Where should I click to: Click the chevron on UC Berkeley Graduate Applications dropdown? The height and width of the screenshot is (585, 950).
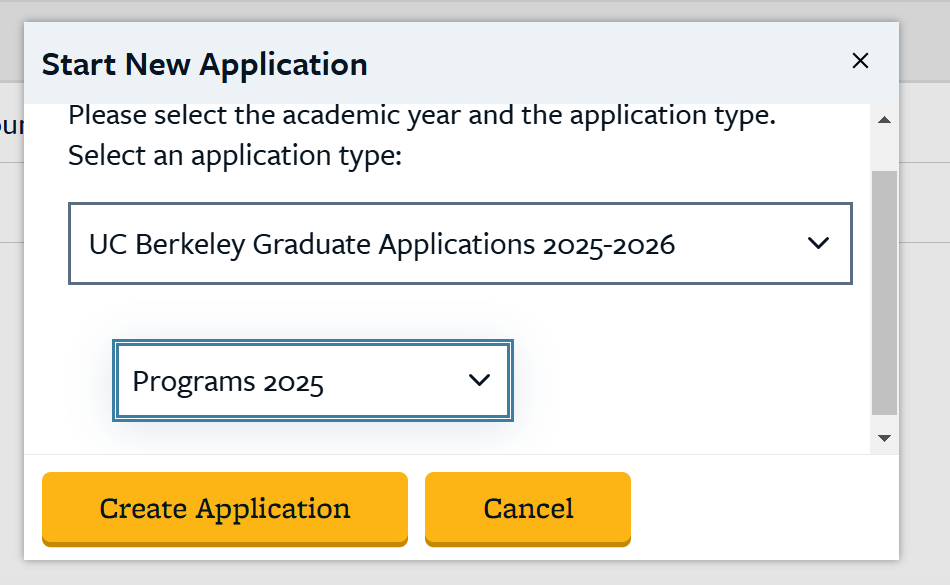pos(818,243)
